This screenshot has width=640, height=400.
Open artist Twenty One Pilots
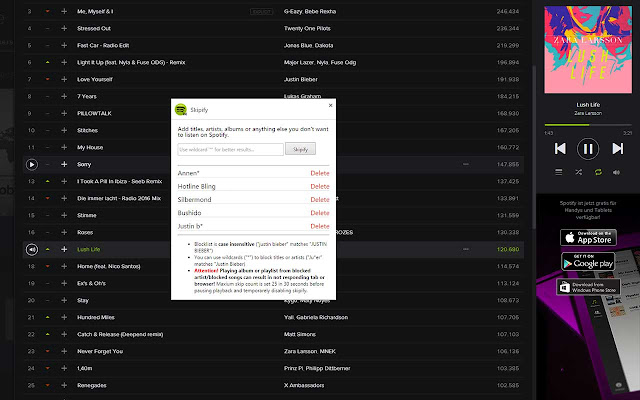click(307, 28)
